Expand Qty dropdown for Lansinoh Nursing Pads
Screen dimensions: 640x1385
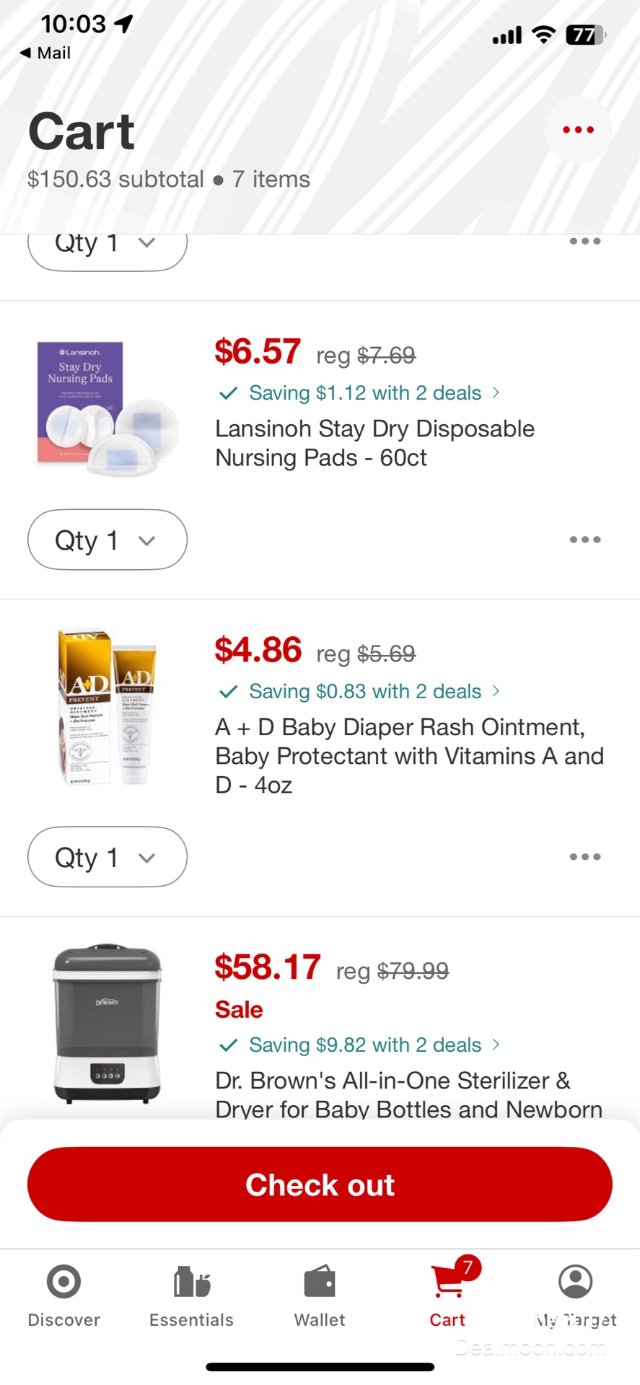click(x=107, y=540)
